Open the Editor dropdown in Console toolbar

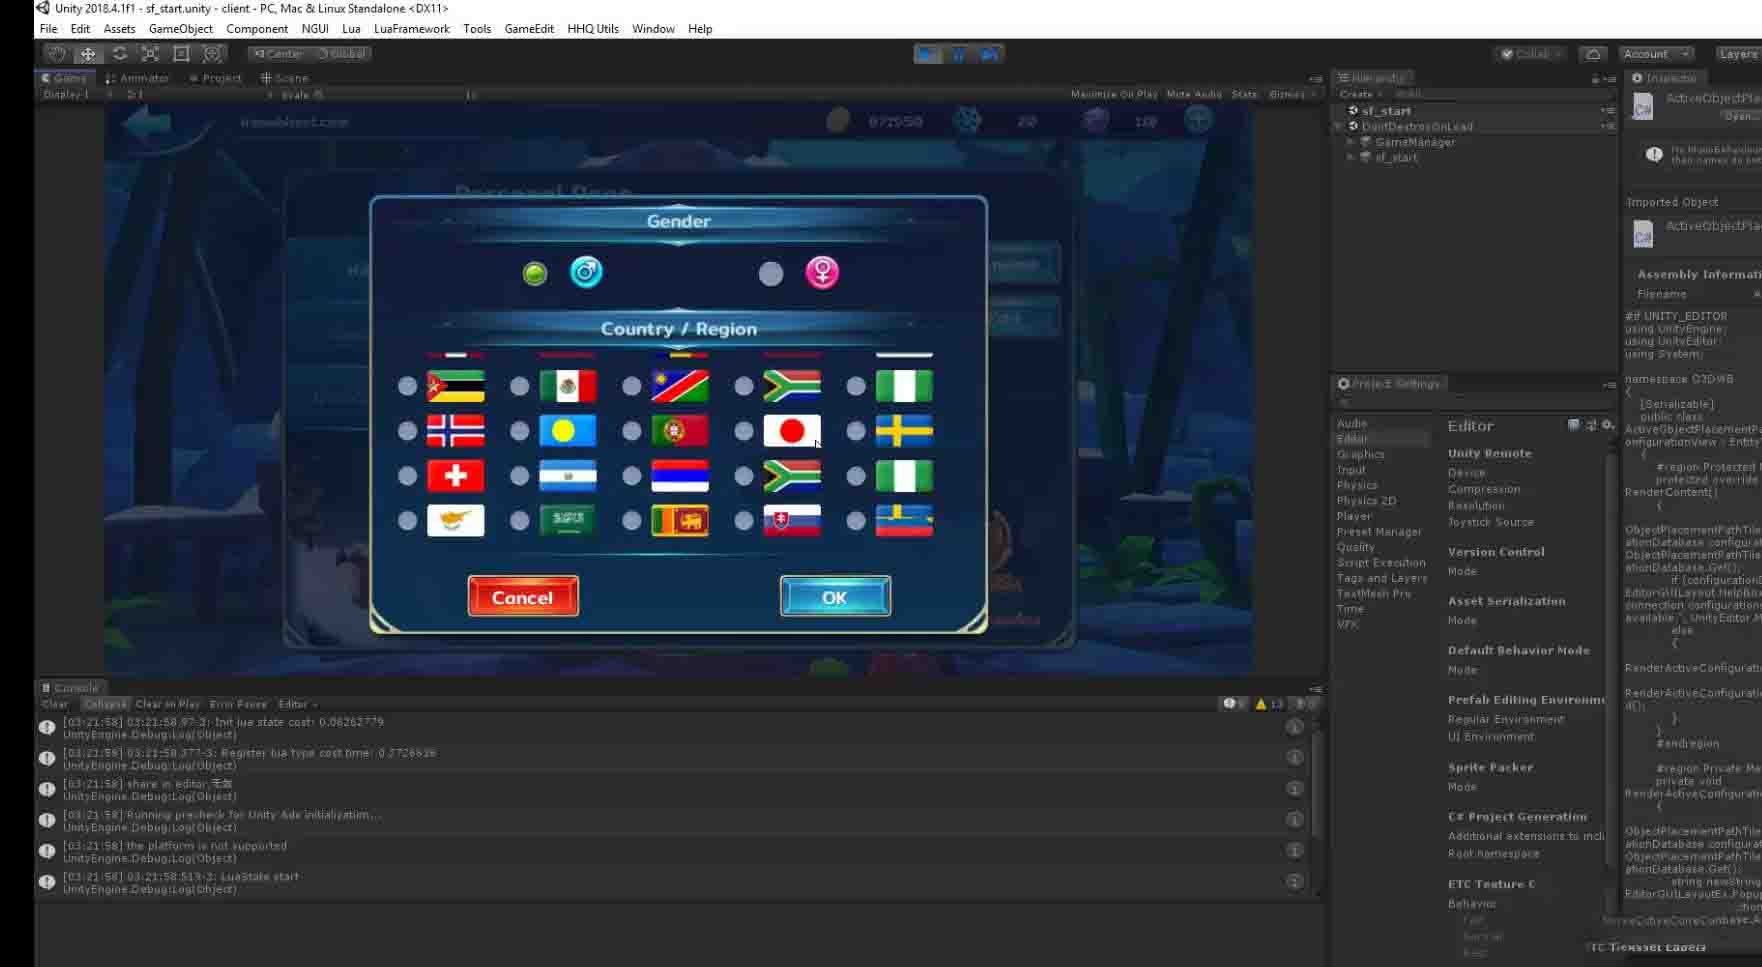[x=297, y=704]
